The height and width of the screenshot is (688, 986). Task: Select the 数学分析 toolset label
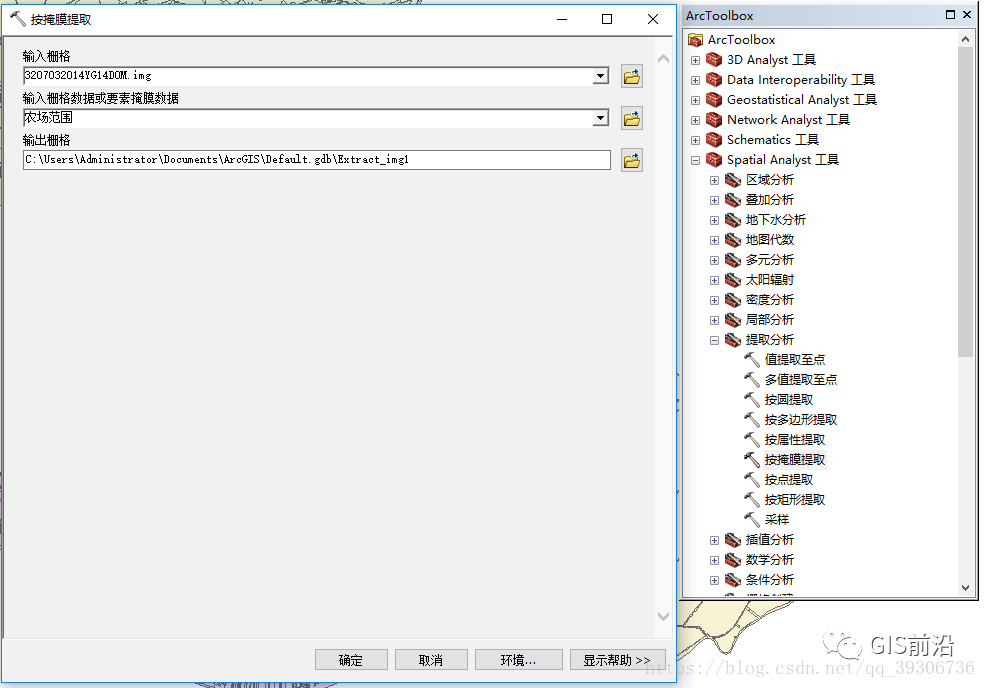[770, 560]
